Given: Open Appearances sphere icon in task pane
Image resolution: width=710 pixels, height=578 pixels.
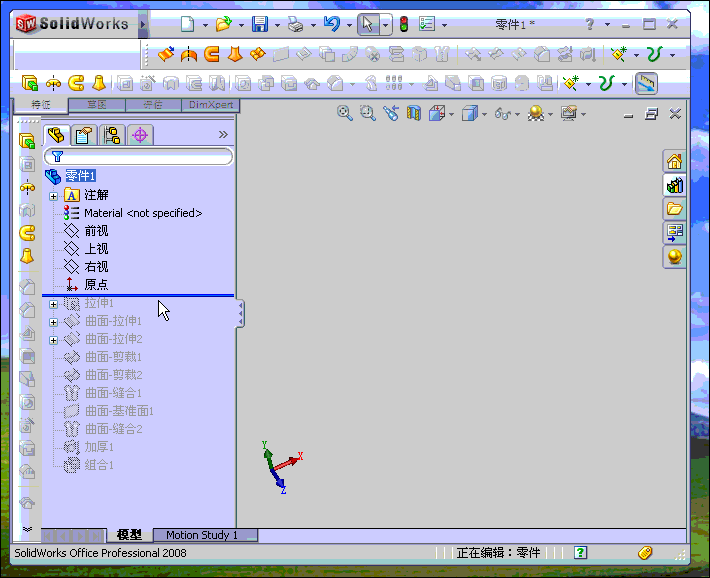Looking at the screenshot, I should coord(674,256).
